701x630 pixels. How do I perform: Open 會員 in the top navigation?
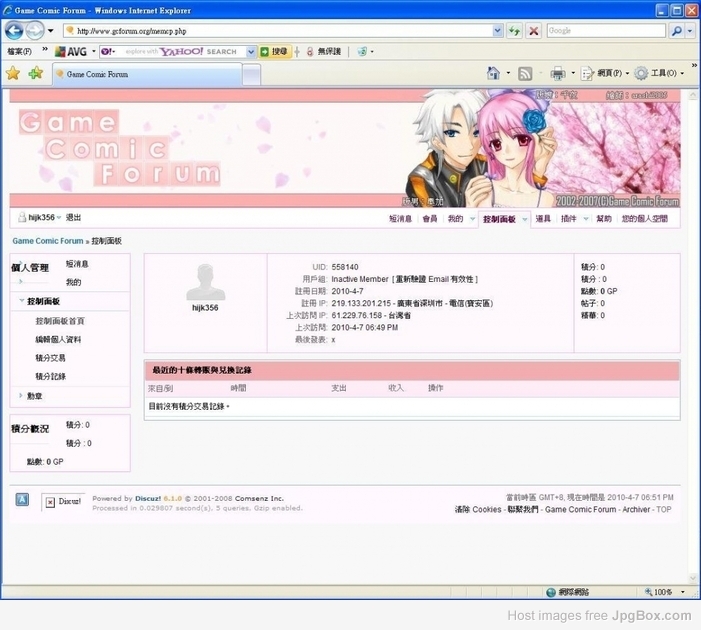coord(430,219)
